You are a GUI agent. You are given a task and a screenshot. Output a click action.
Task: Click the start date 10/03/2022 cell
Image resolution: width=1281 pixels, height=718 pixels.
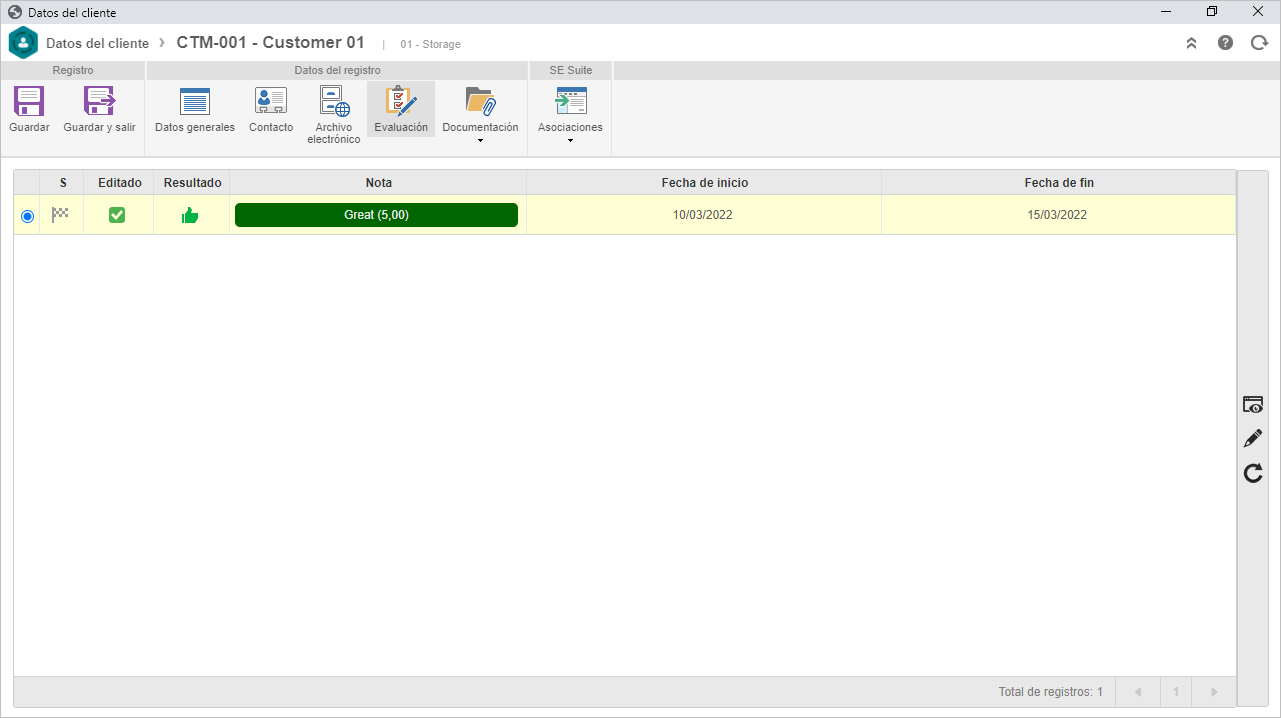click(703, 215)
